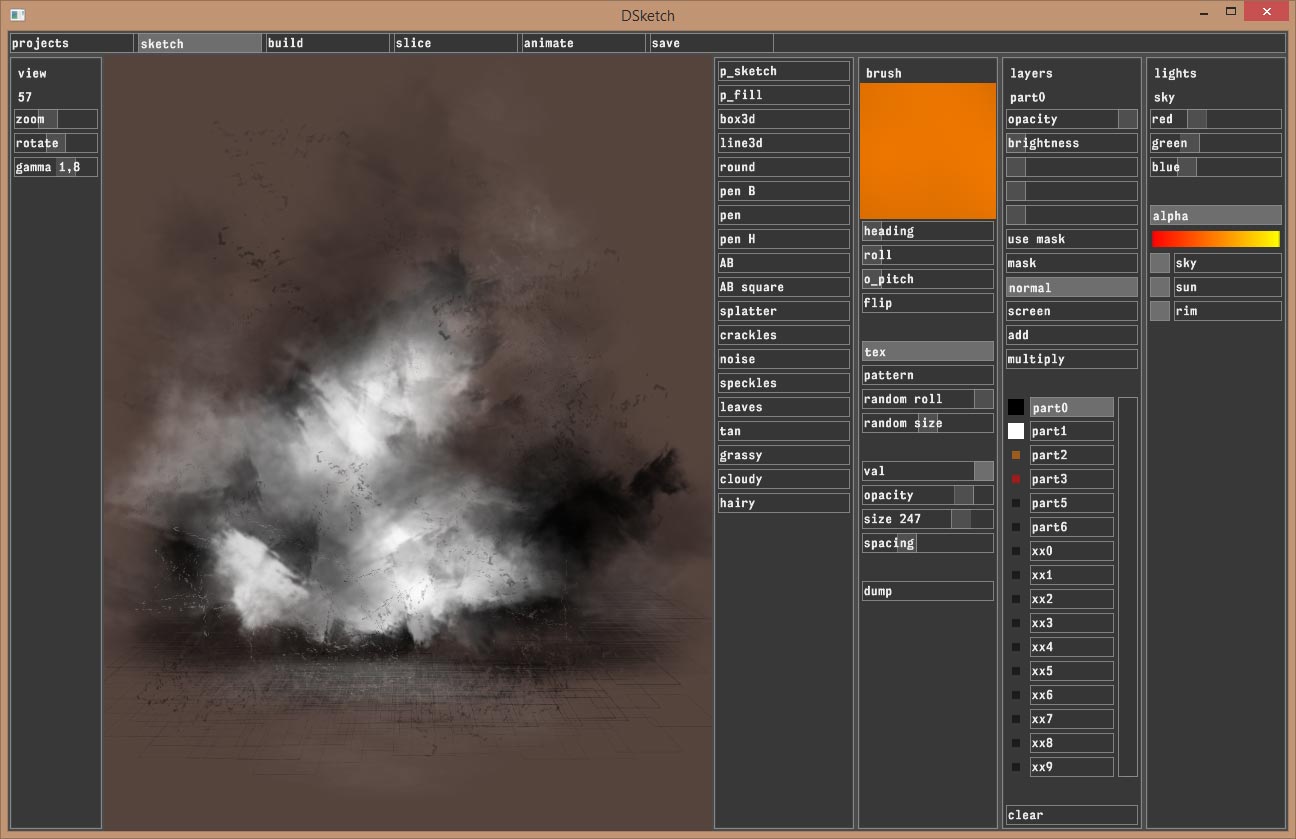Toggle use mask for the layer
Viewport: 1296px width, 839px height.
pyautogui.click(x=1071, y=239)
